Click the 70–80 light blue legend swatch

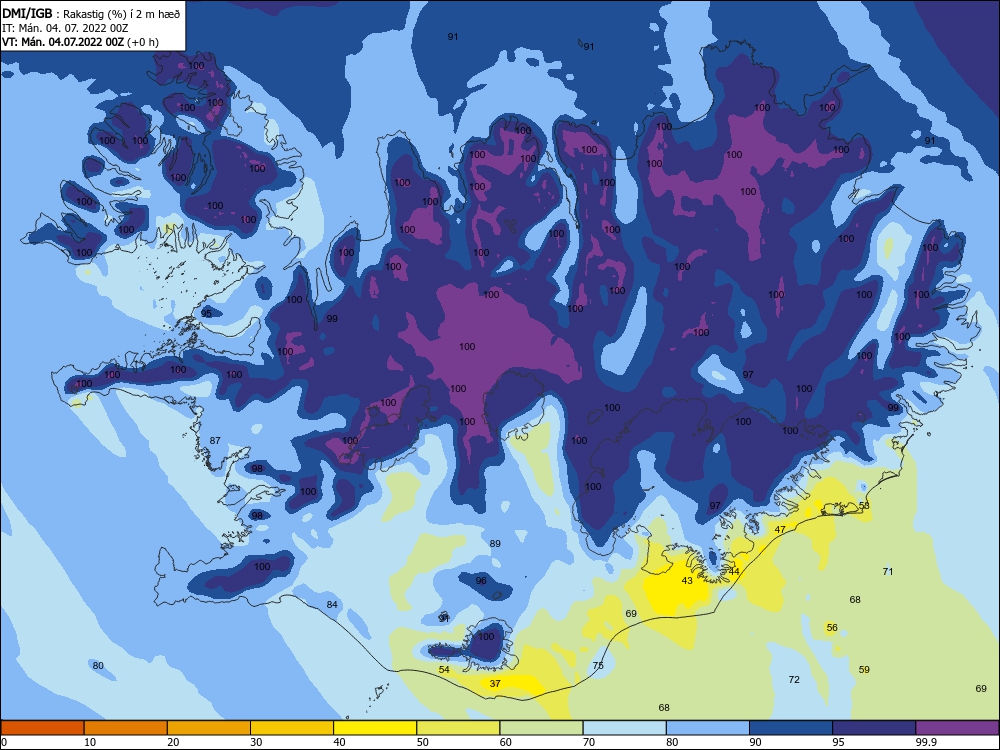coord(624,728)
